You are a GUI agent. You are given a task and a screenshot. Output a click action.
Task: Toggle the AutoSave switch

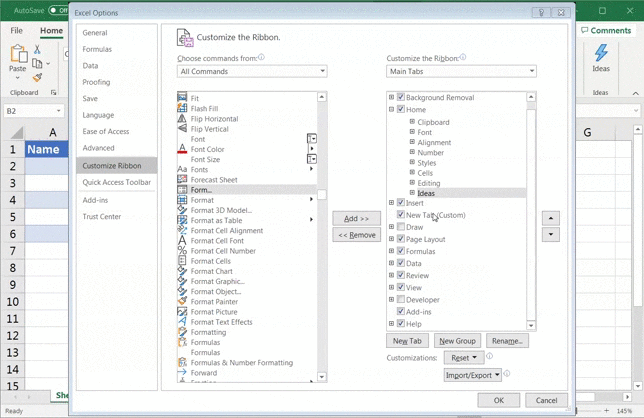point(58,10)
